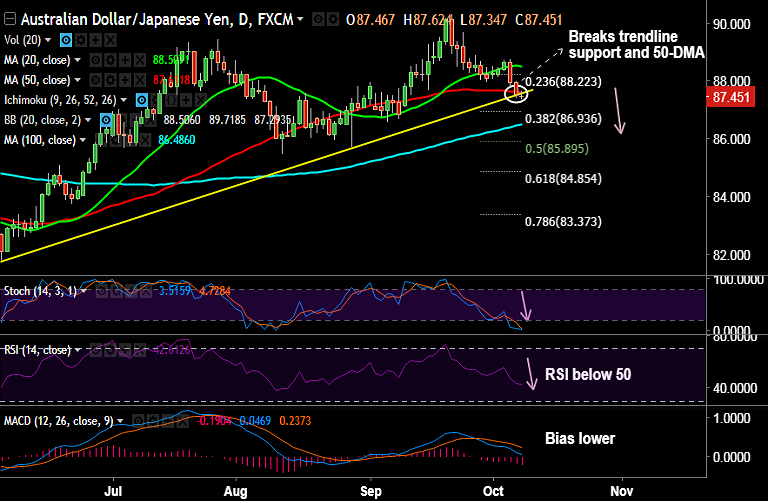
Task: Collapse the chart legend with the minus box
Action: pyautogui.click(x=10, y=19)
